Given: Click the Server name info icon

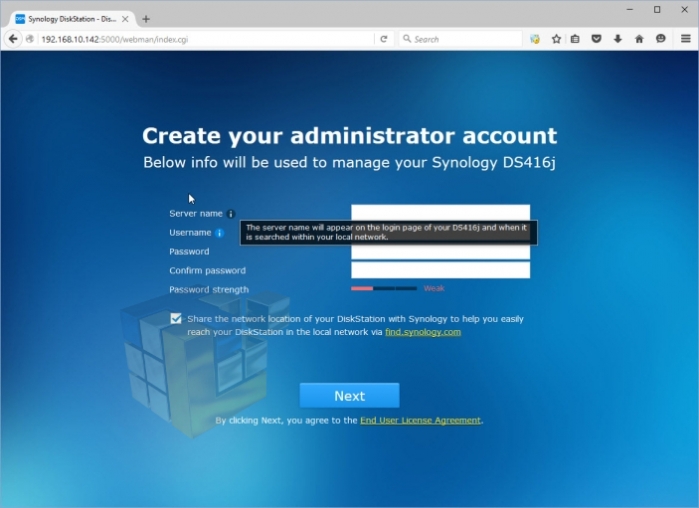Looking at the screenshot, I should coord(231,214).
